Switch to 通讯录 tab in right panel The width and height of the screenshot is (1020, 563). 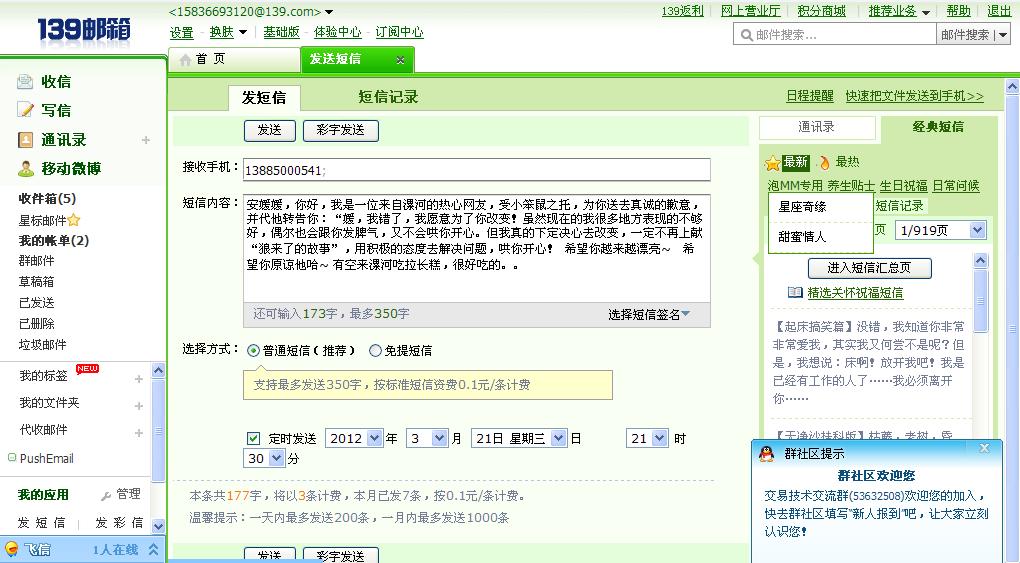coord(817,127)
